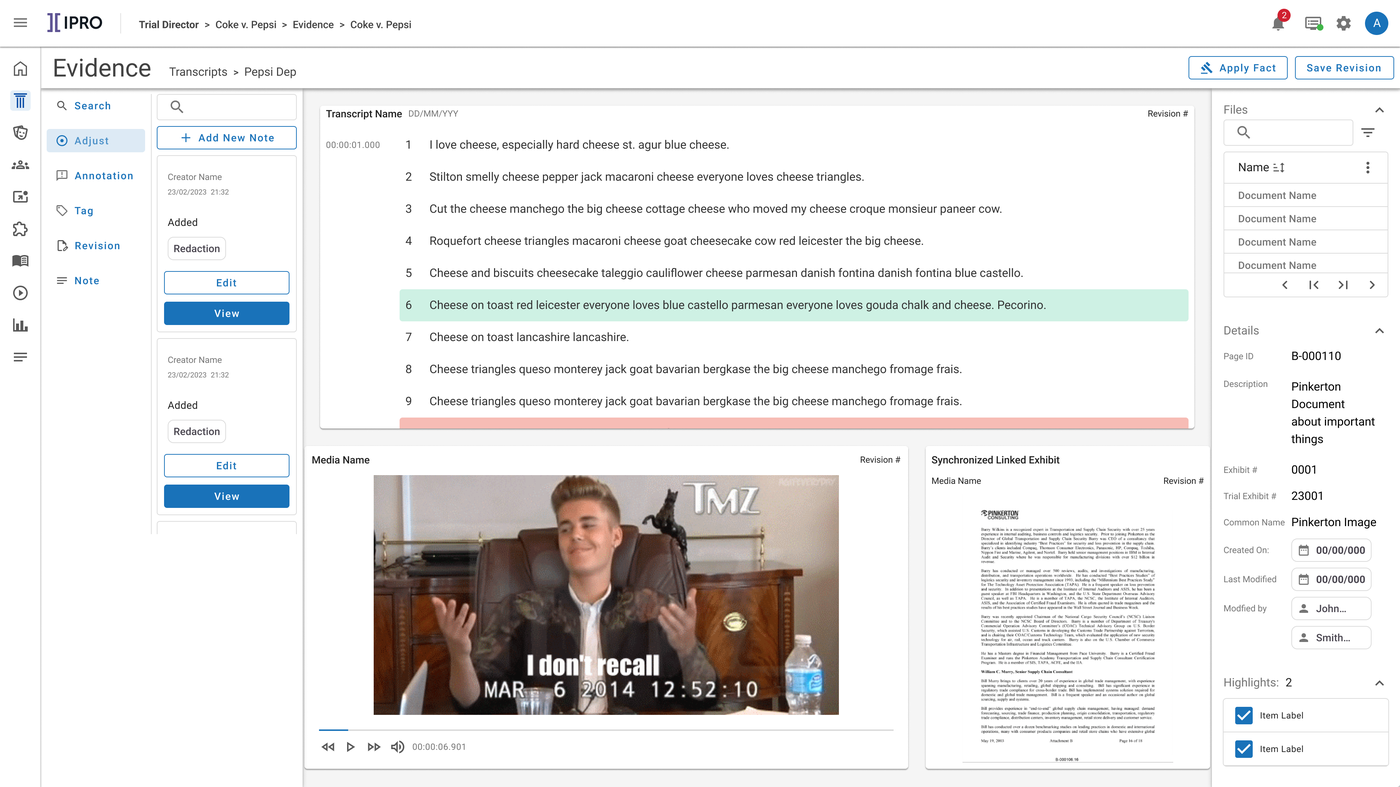Image resolution: width=1400 pixels, height=787 pixels.
Task: Open the Created On date picker
Action: 1331,550
